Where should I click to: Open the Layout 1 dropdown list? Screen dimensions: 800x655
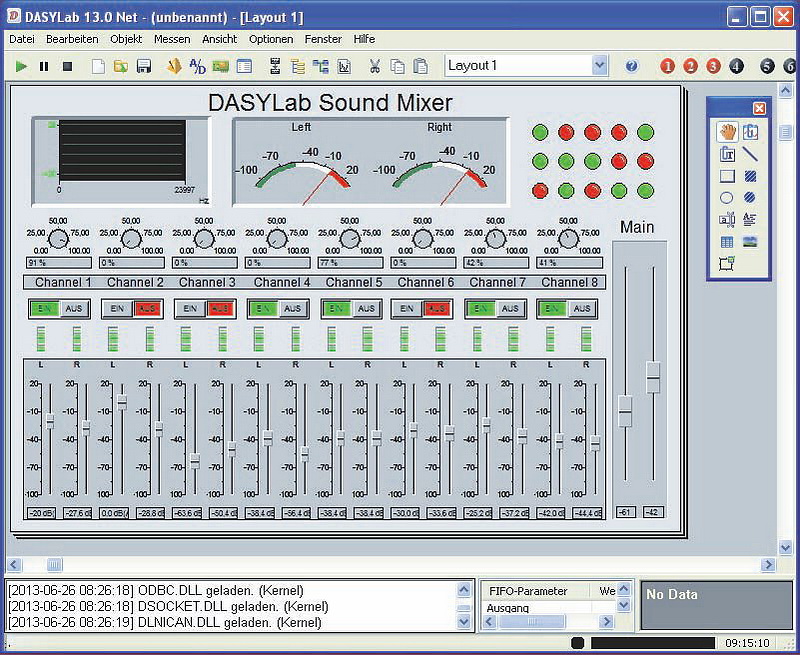tap(599, 66)
